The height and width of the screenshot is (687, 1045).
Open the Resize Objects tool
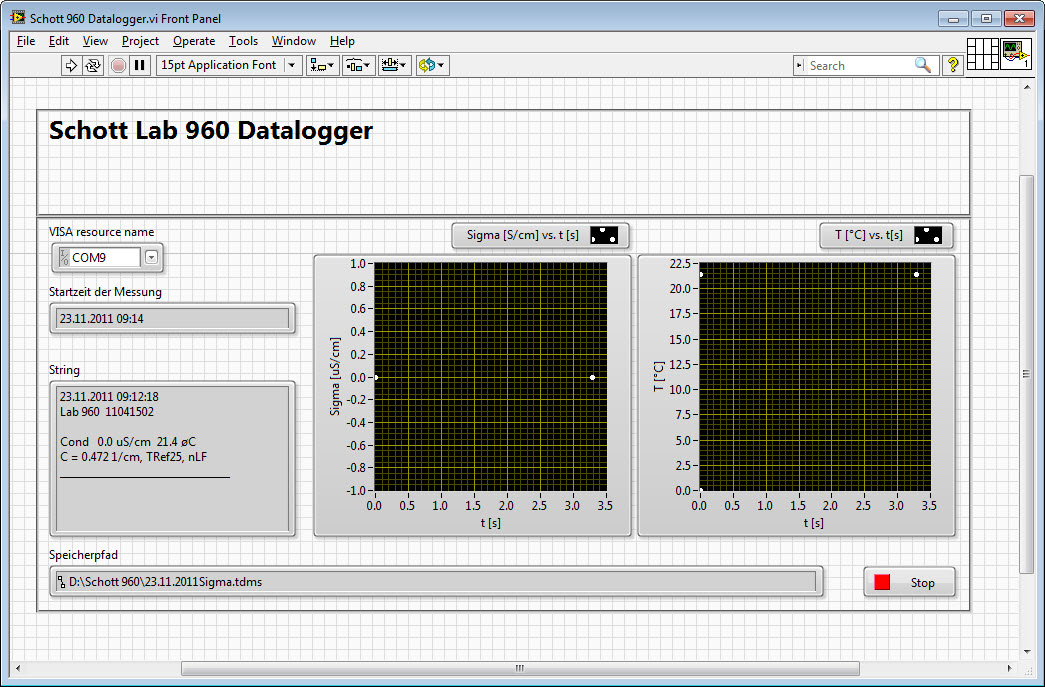395,65
